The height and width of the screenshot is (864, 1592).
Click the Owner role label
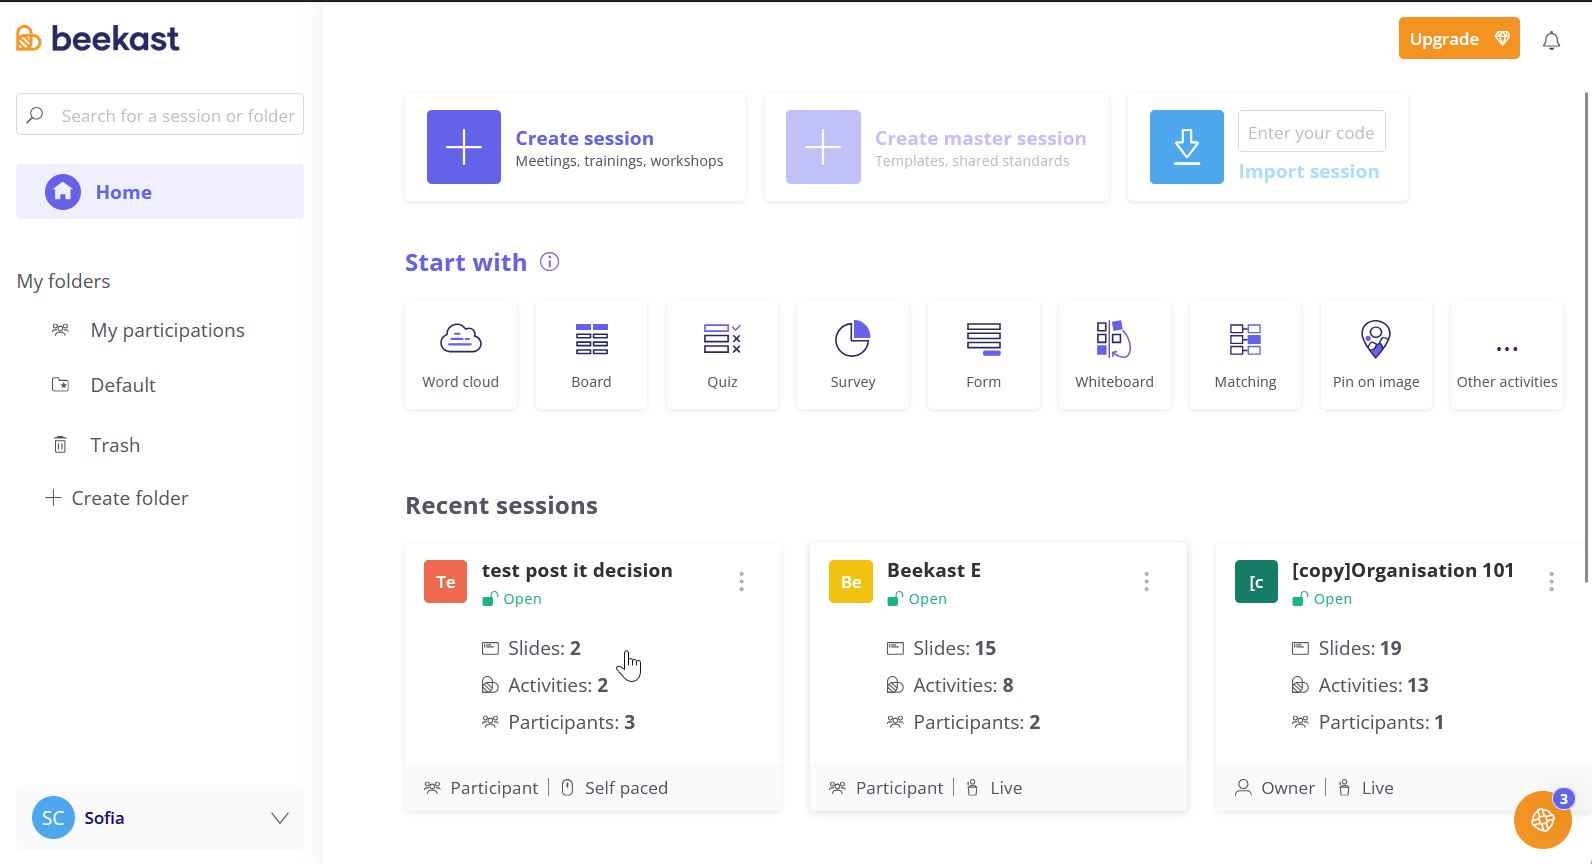(x=1288, y=788)
